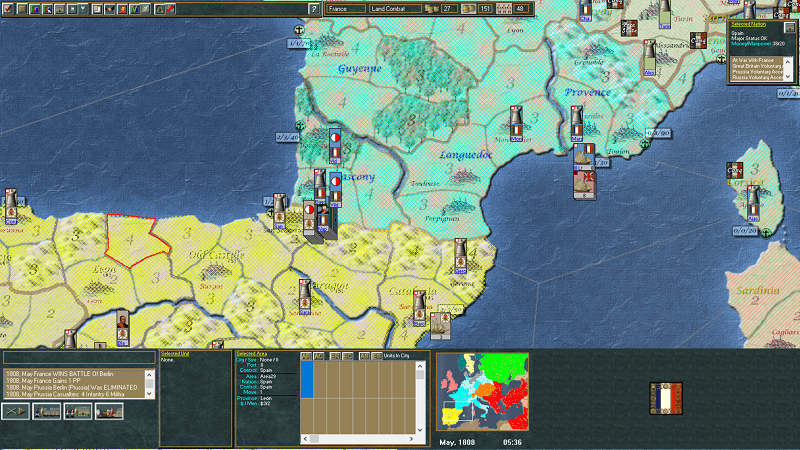Viewport: 800px width, 450px height.
Task: Click the 'Land Combat' phase field
Action: coord(395,9)
